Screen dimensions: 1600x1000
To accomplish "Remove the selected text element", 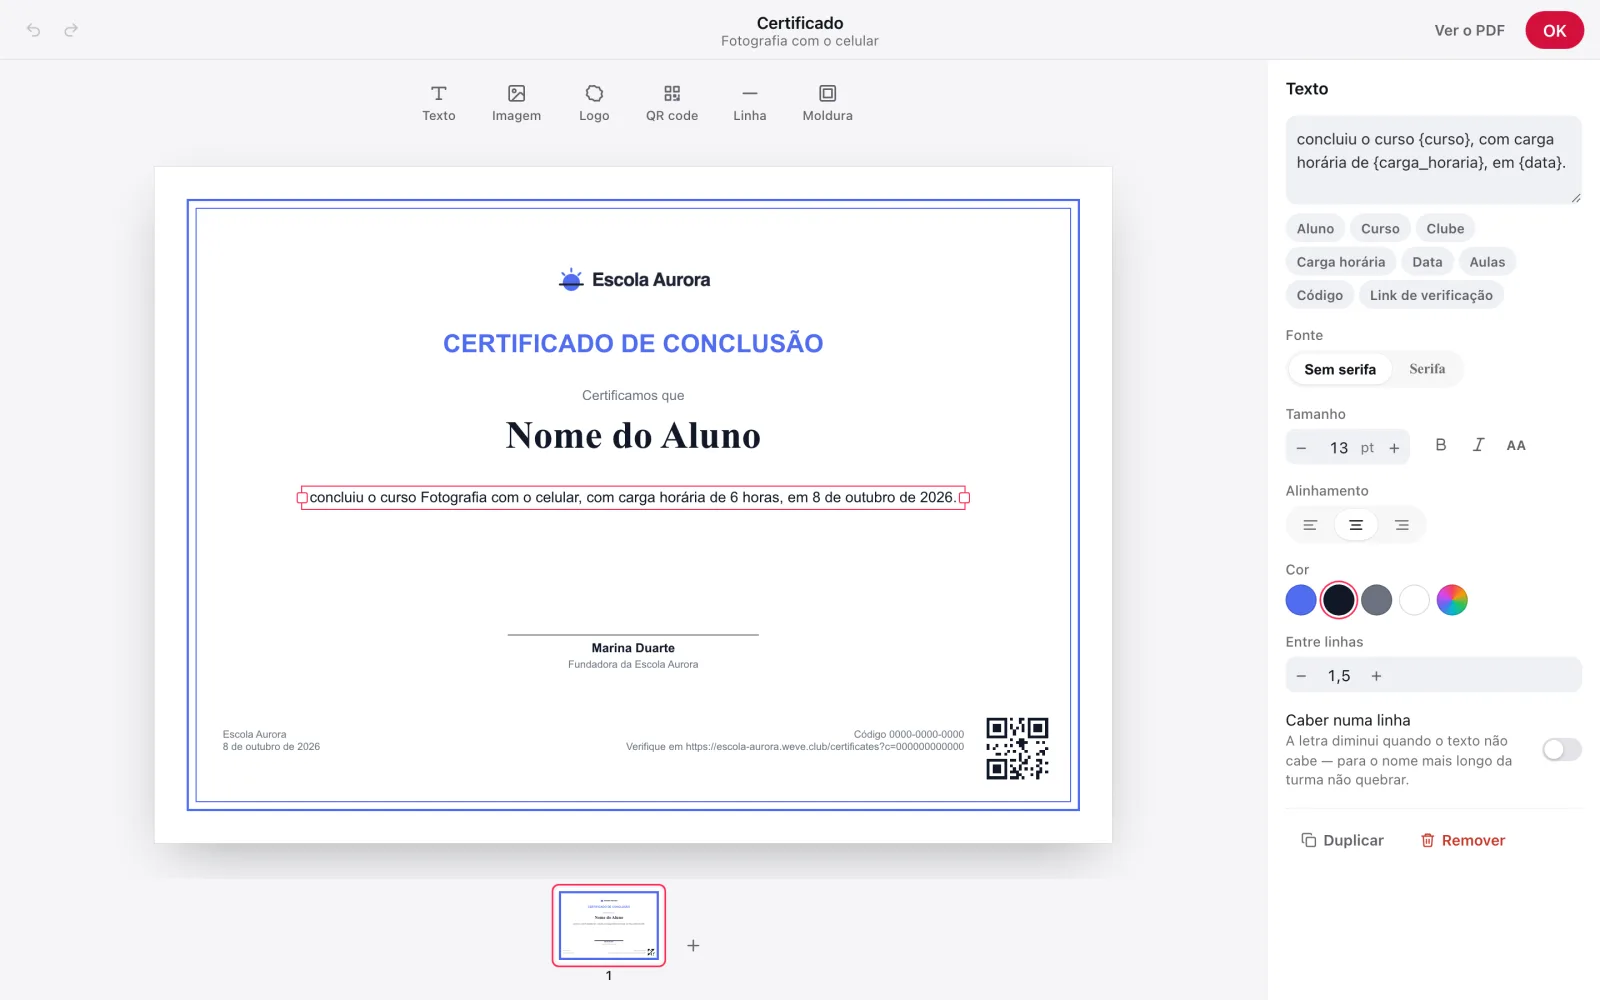I will coord(1463,840).
